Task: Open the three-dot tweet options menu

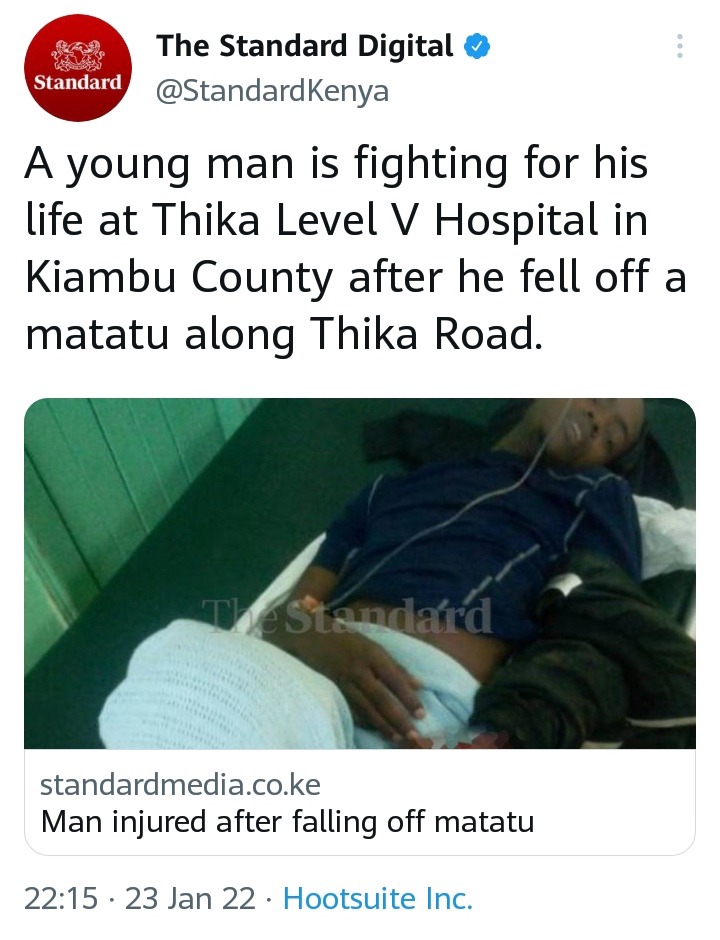Action: (679, 46)
